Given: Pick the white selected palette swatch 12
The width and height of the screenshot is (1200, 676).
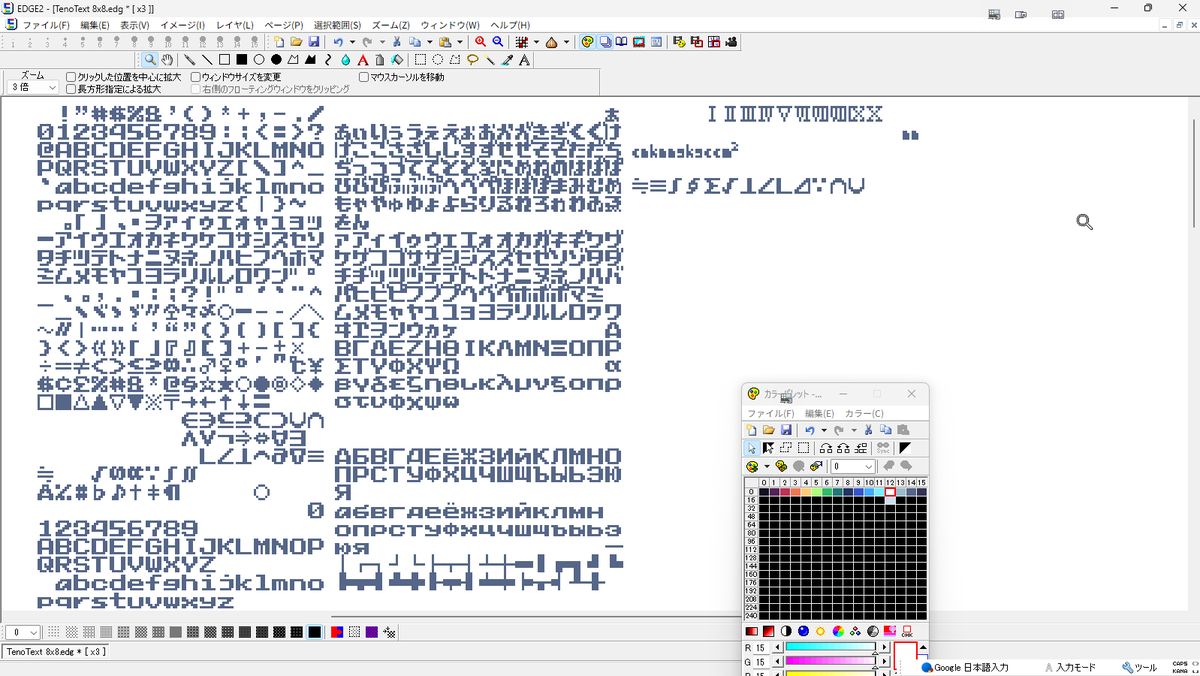Looking at the screenshot, I should pos(890,491).
